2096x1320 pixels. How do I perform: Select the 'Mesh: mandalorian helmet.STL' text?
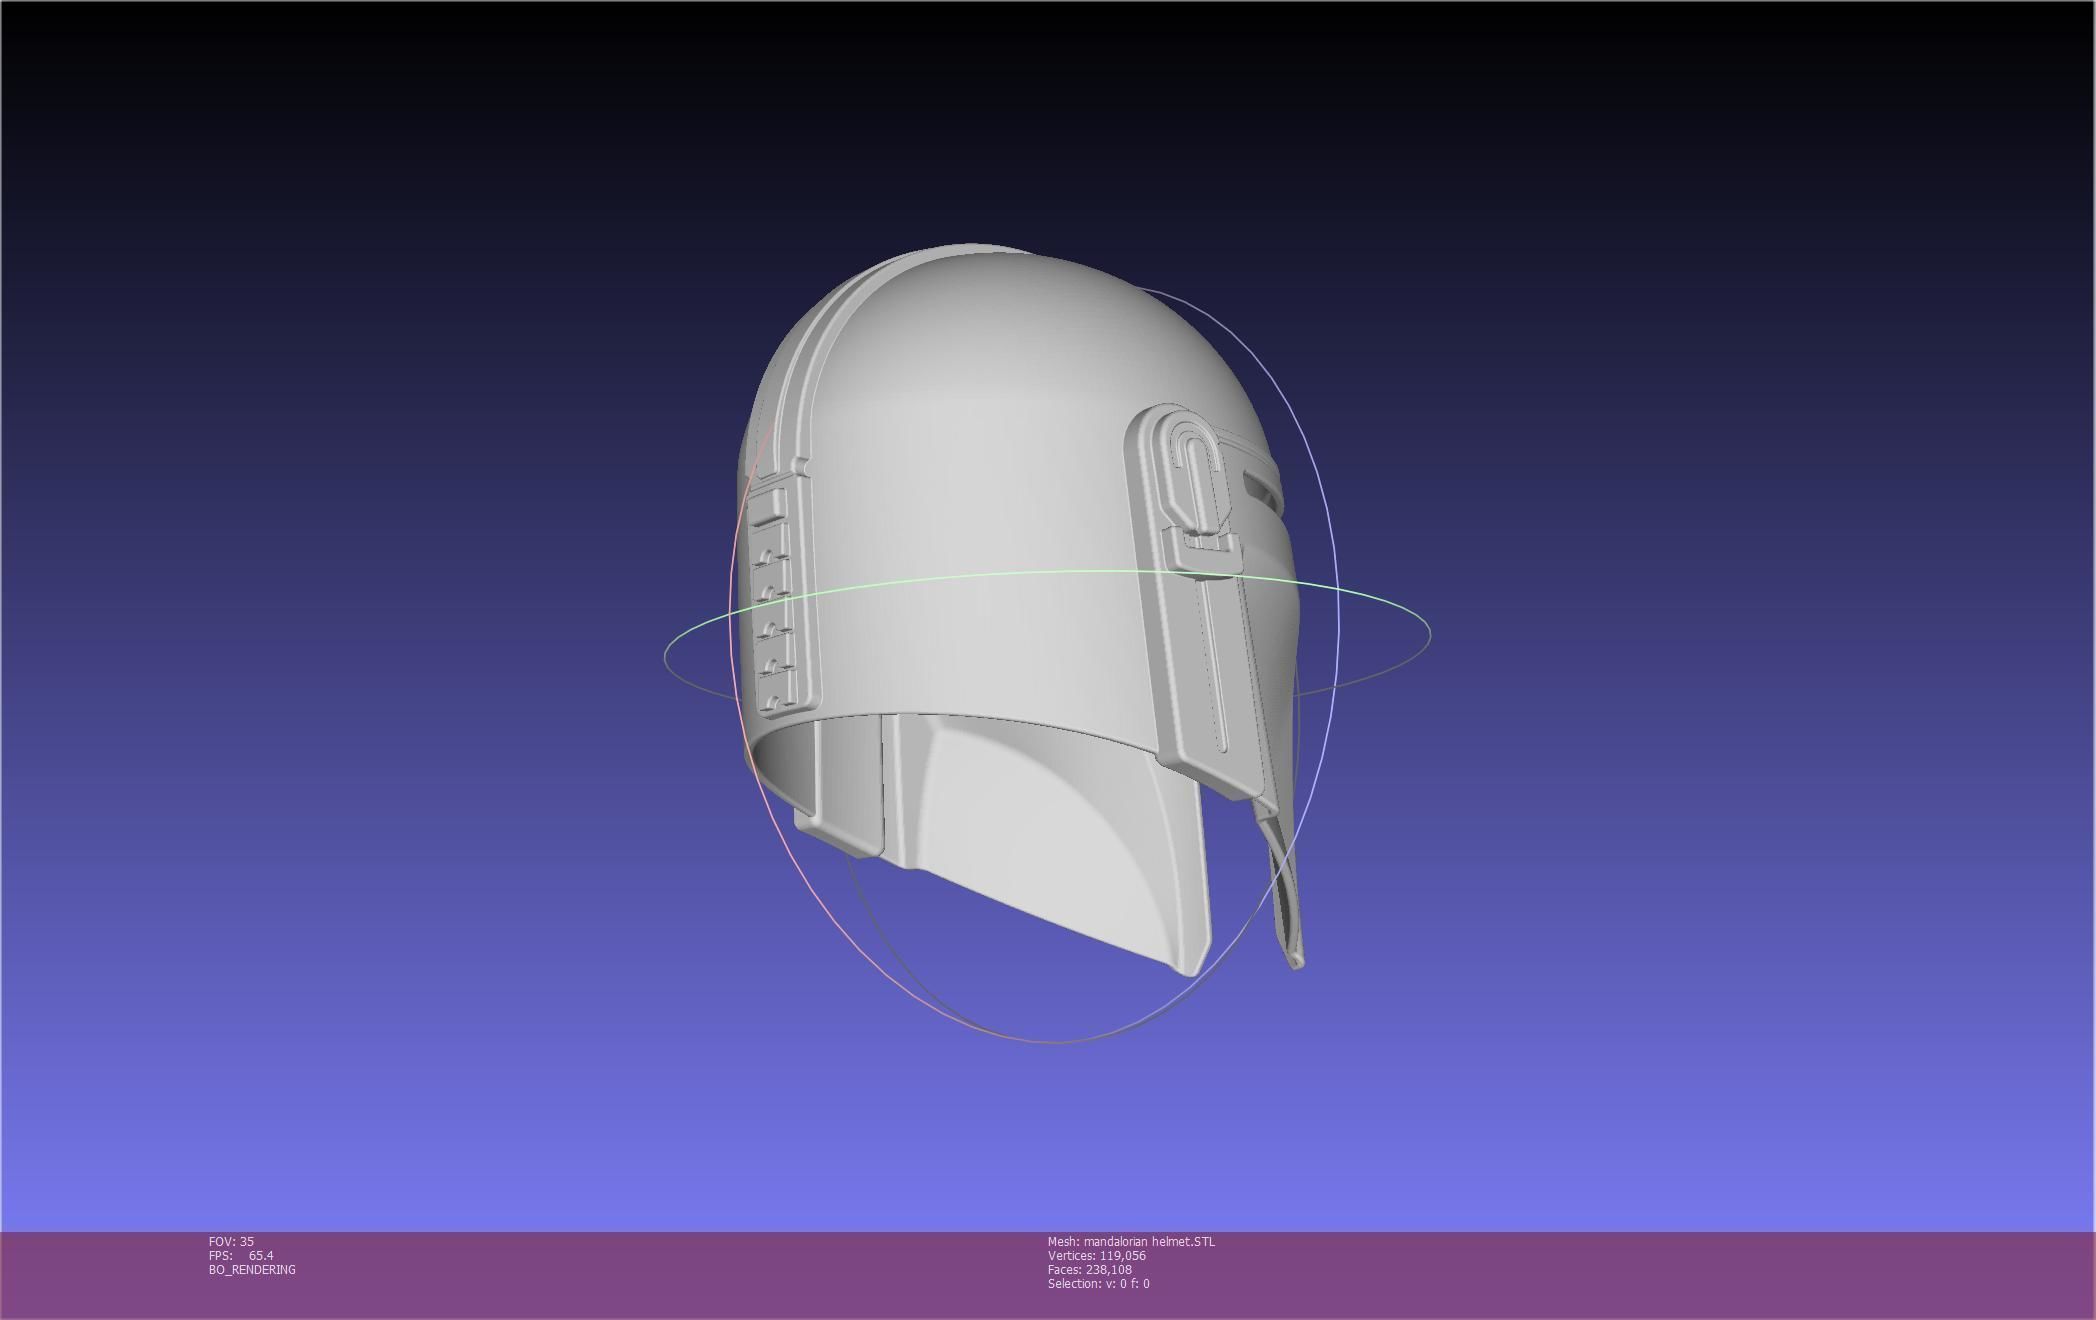1131,1241
